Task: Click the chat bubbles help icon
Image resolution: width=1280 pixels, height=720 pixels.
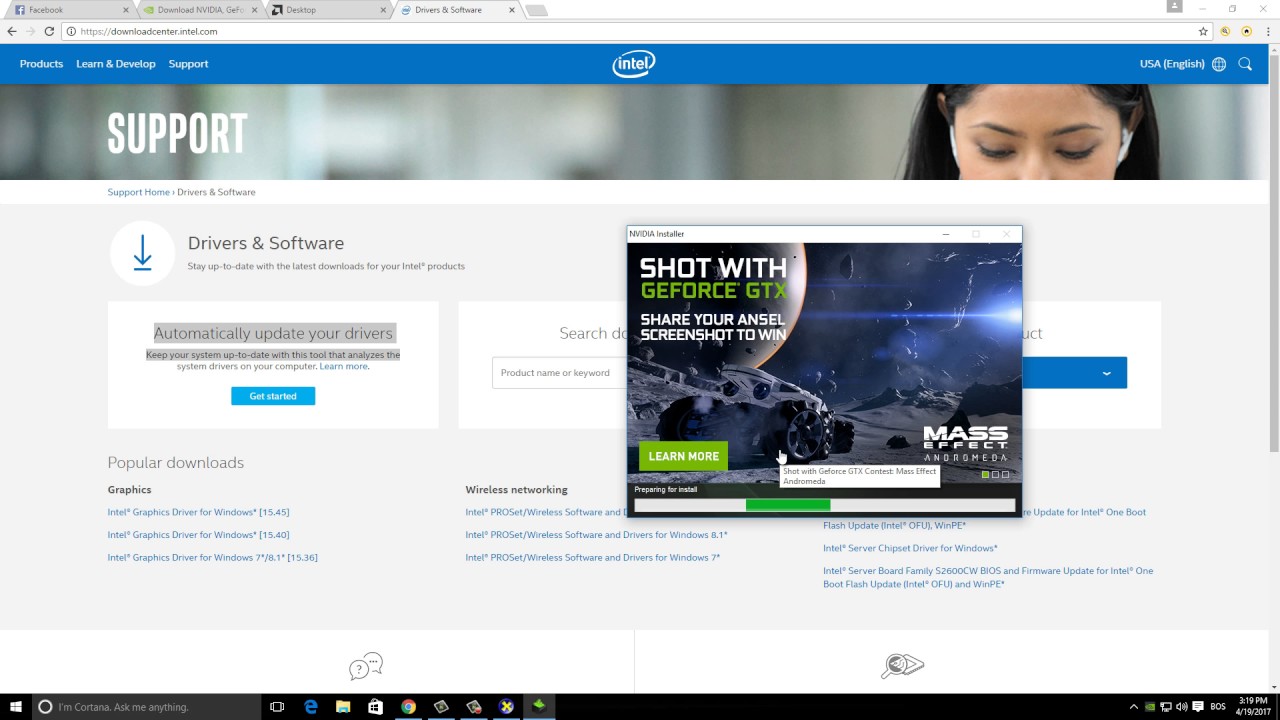Action: pos(366,666)
